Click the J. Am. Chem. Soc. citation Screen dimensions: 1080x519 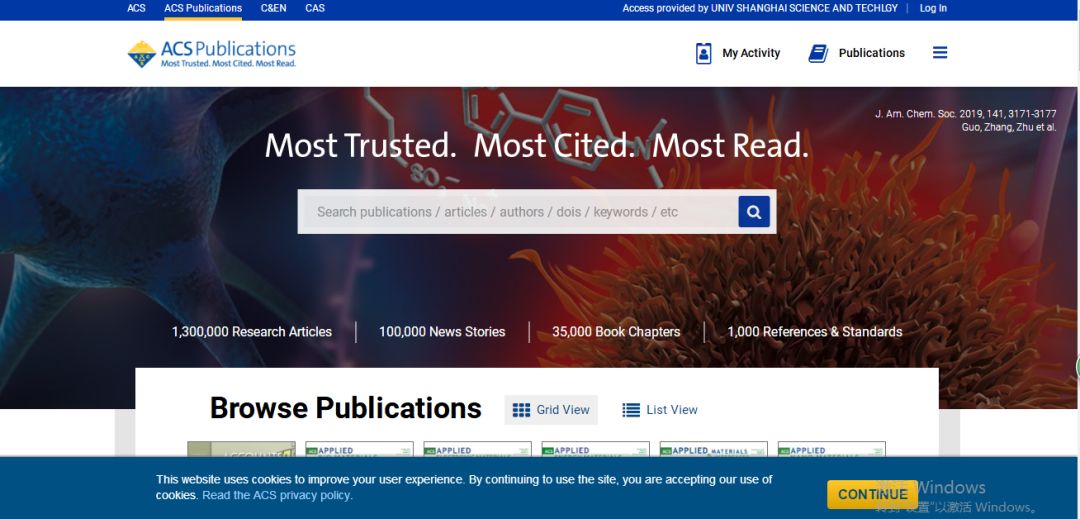pos(965,114)
